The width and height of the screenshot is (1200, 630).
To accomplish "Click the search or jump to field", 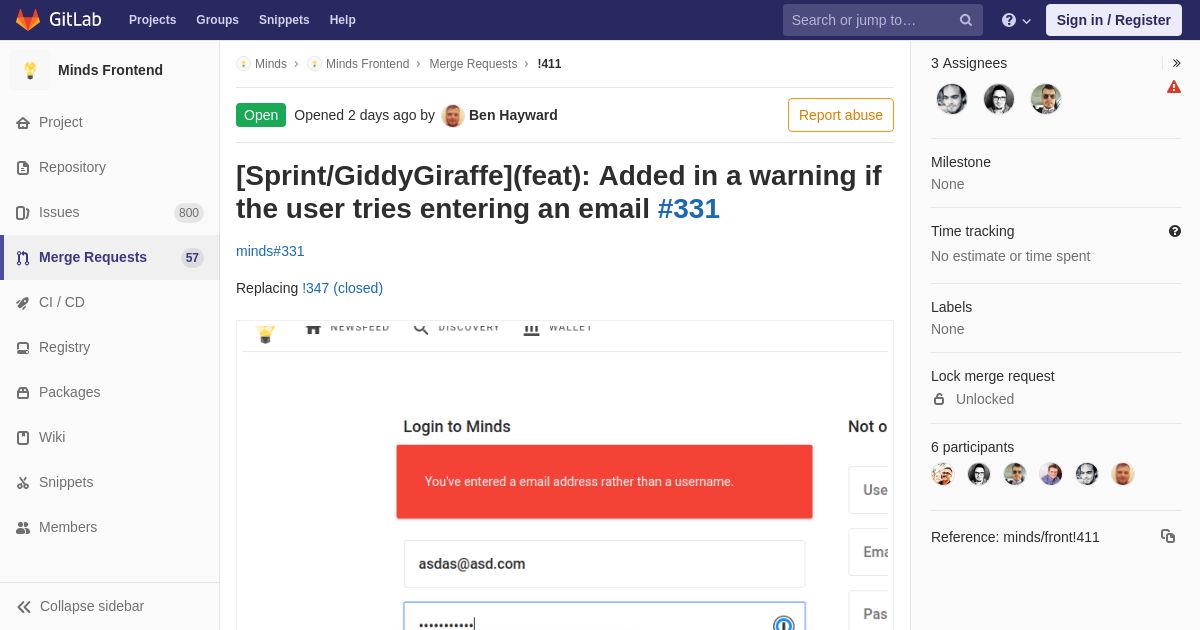I will tap(883, 20).
